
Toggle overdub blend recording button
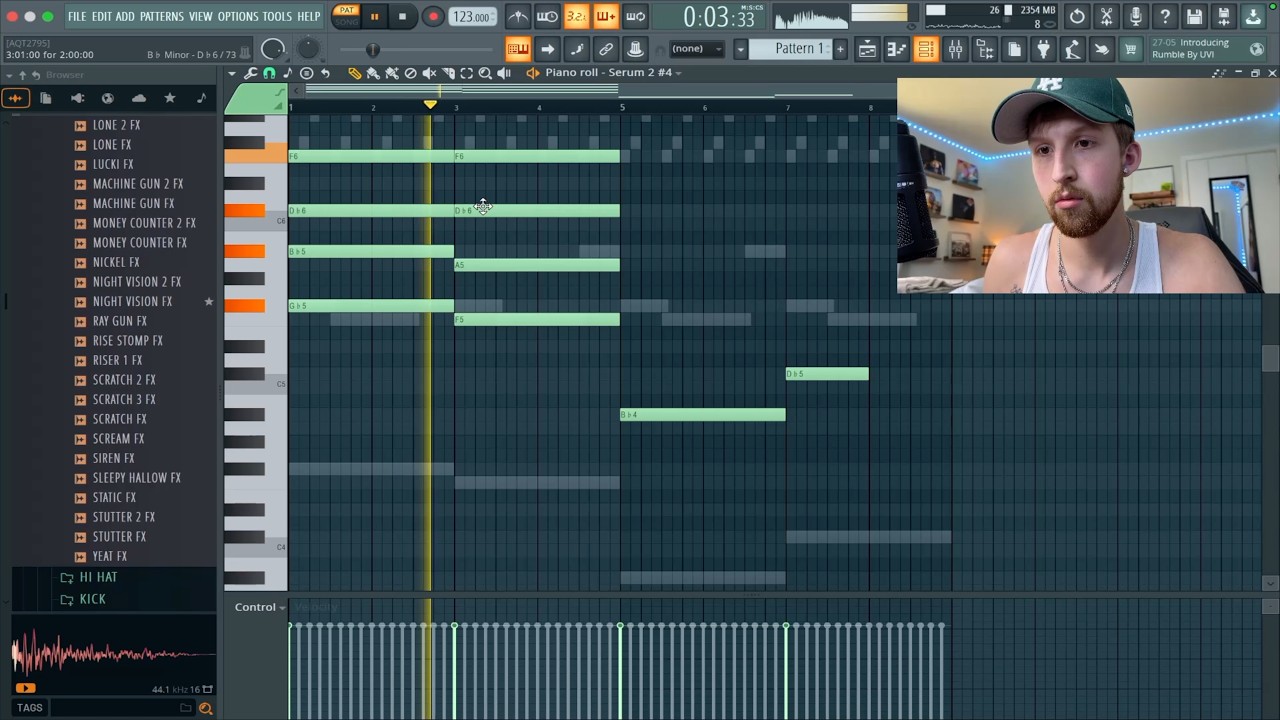pyautogui.click(x=606, y=16)
